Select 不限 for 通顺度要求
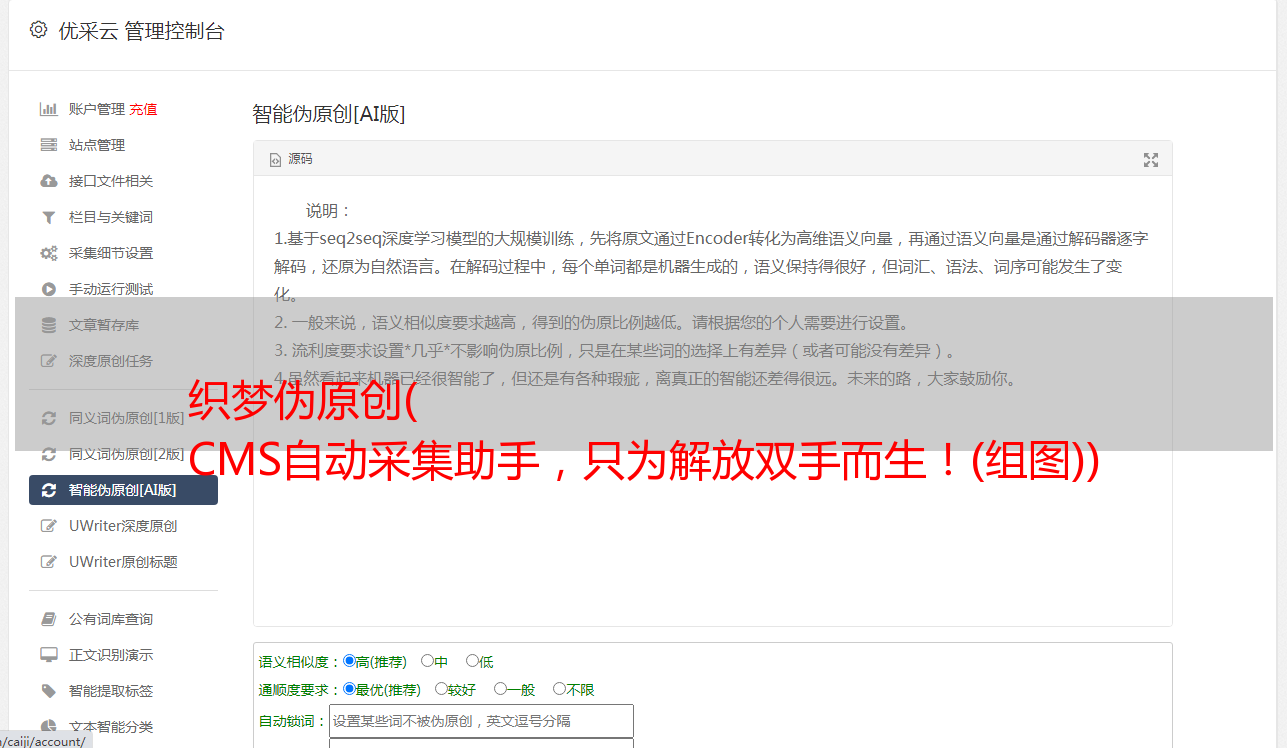Viewport: 1287px width, 748px height. coord(559,689)
